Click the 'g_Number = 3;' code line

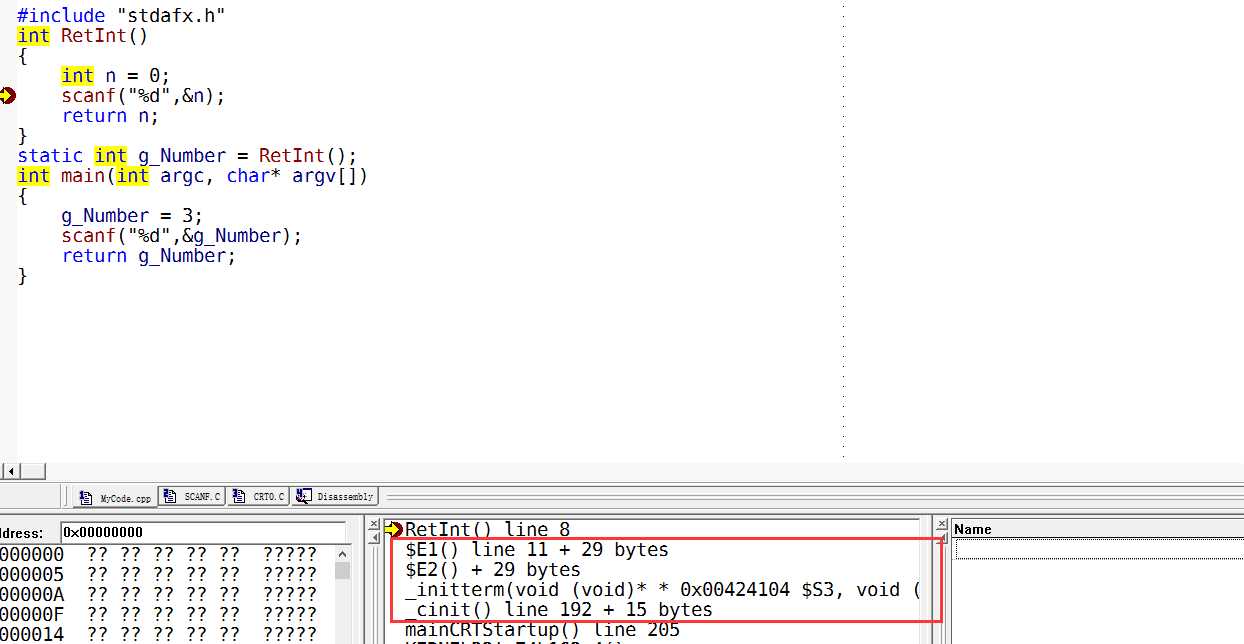point(132,215)
